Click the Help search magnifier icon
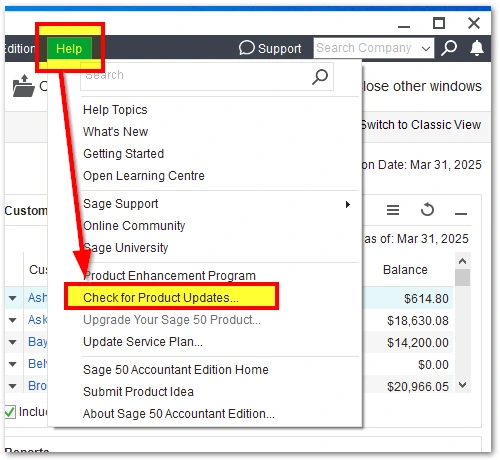500x460 pixels. [320, 77]
